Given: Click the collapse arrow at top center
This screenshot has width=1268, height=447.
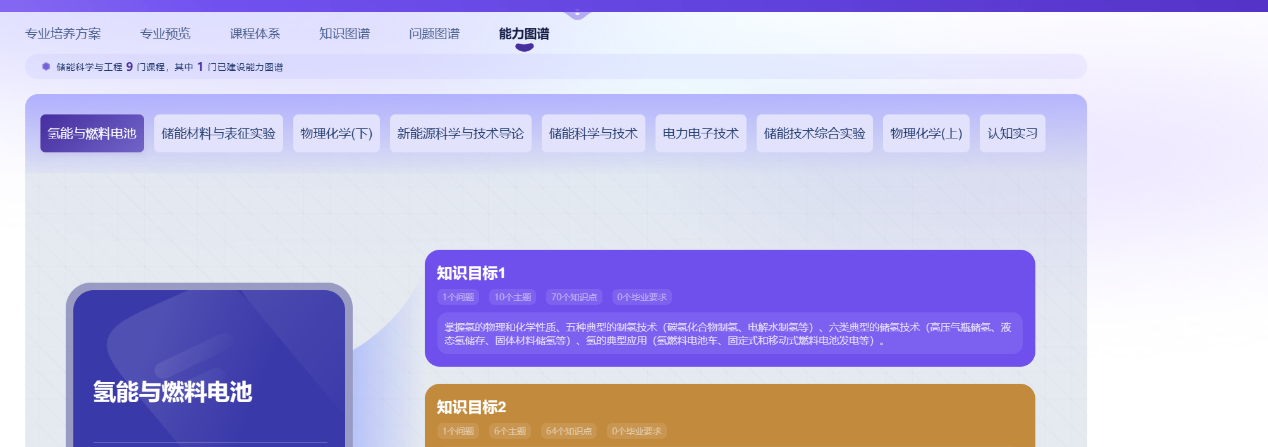Looking at the screenshot, I should coord(577,13).
